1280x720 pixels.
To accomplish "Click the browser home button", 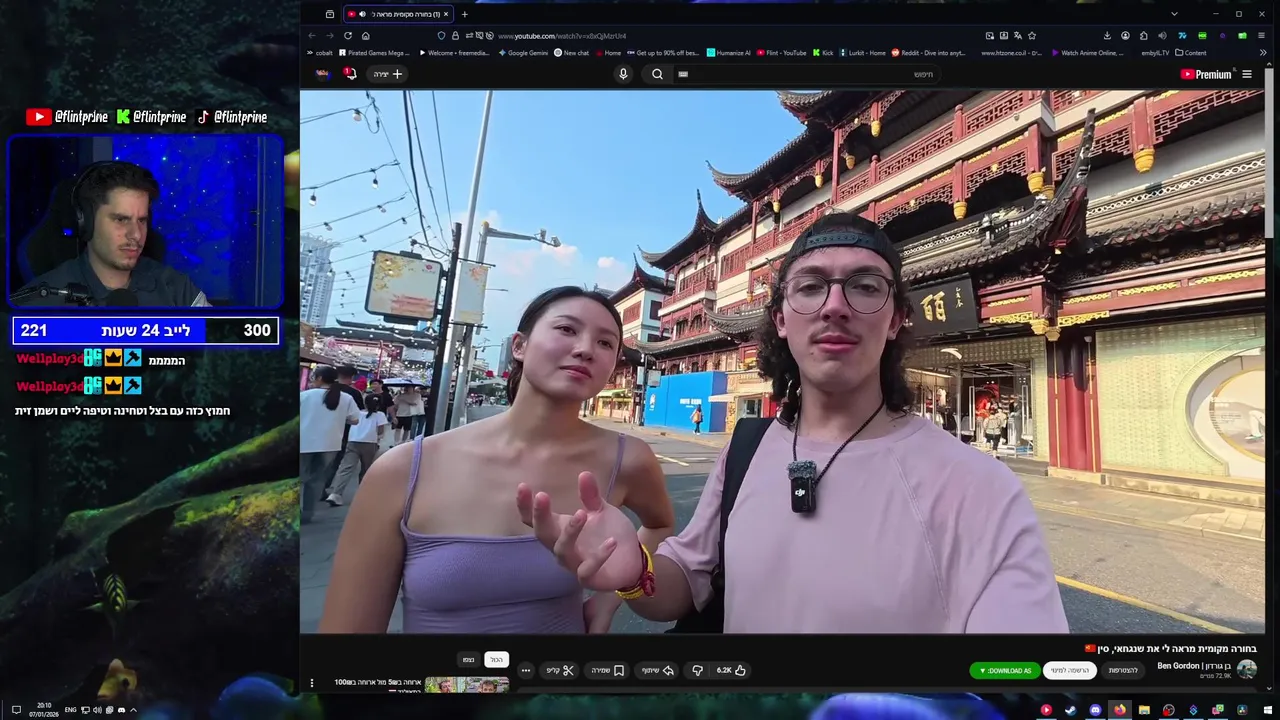I will click(x=366, y=35).
